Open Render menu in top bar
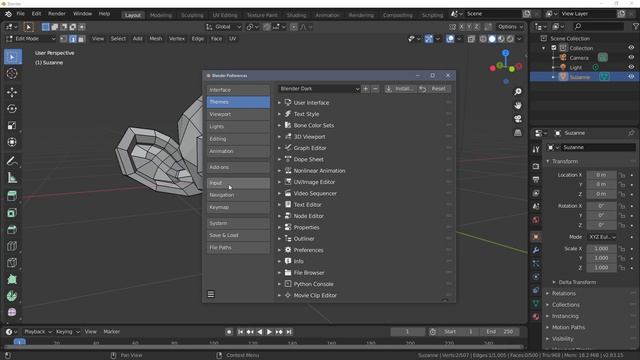 [57, 13]
